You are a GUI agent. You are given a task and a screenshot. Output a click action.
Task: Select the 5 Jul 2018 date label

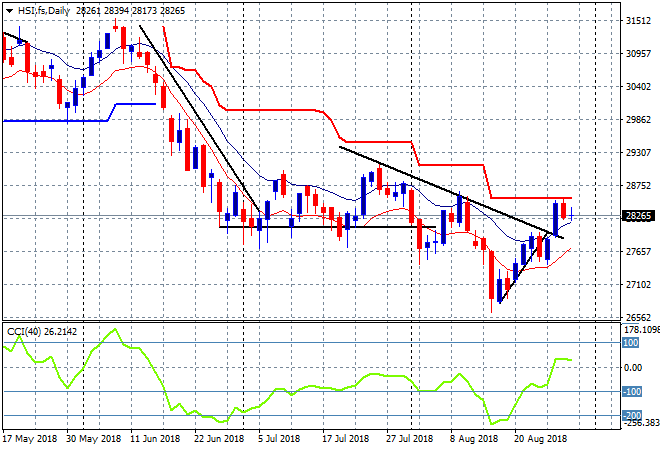tap(279, 439)
